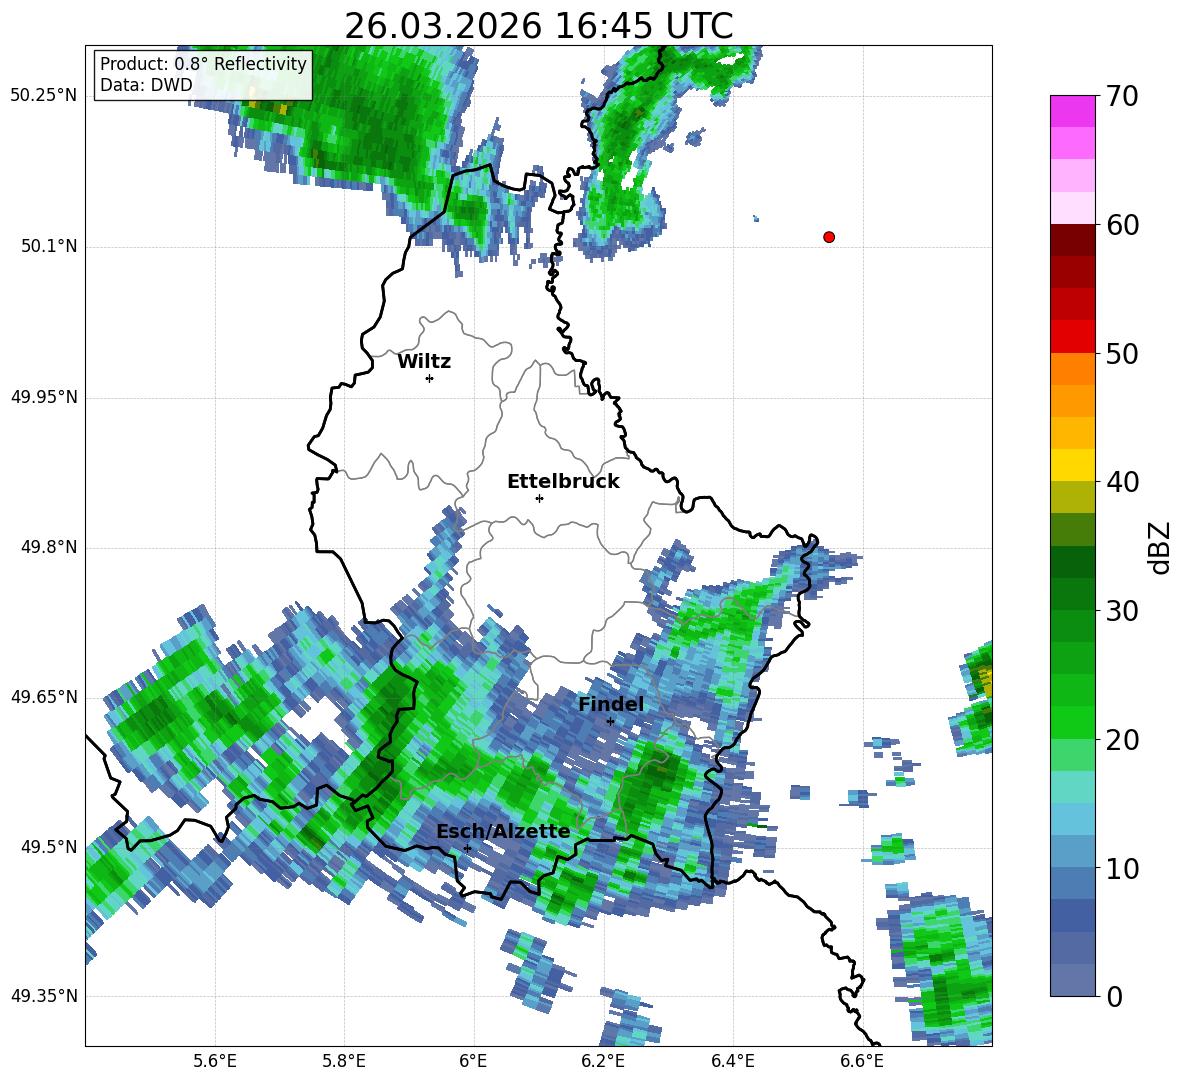Click the magenta top colorbar segment

(1072, 112)
